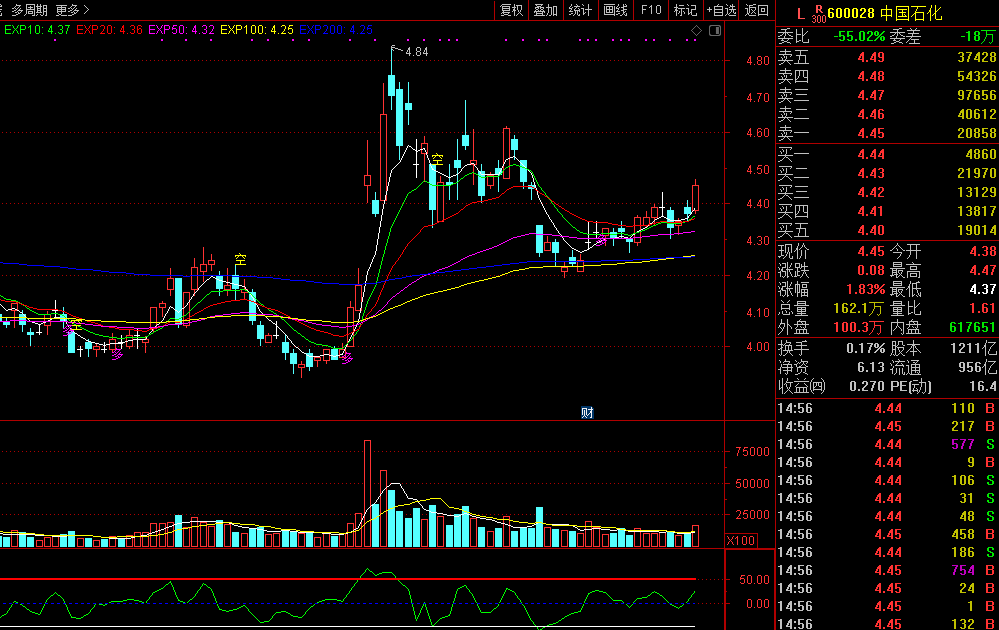Click the 总量 value 162.1万

[858, 309]
